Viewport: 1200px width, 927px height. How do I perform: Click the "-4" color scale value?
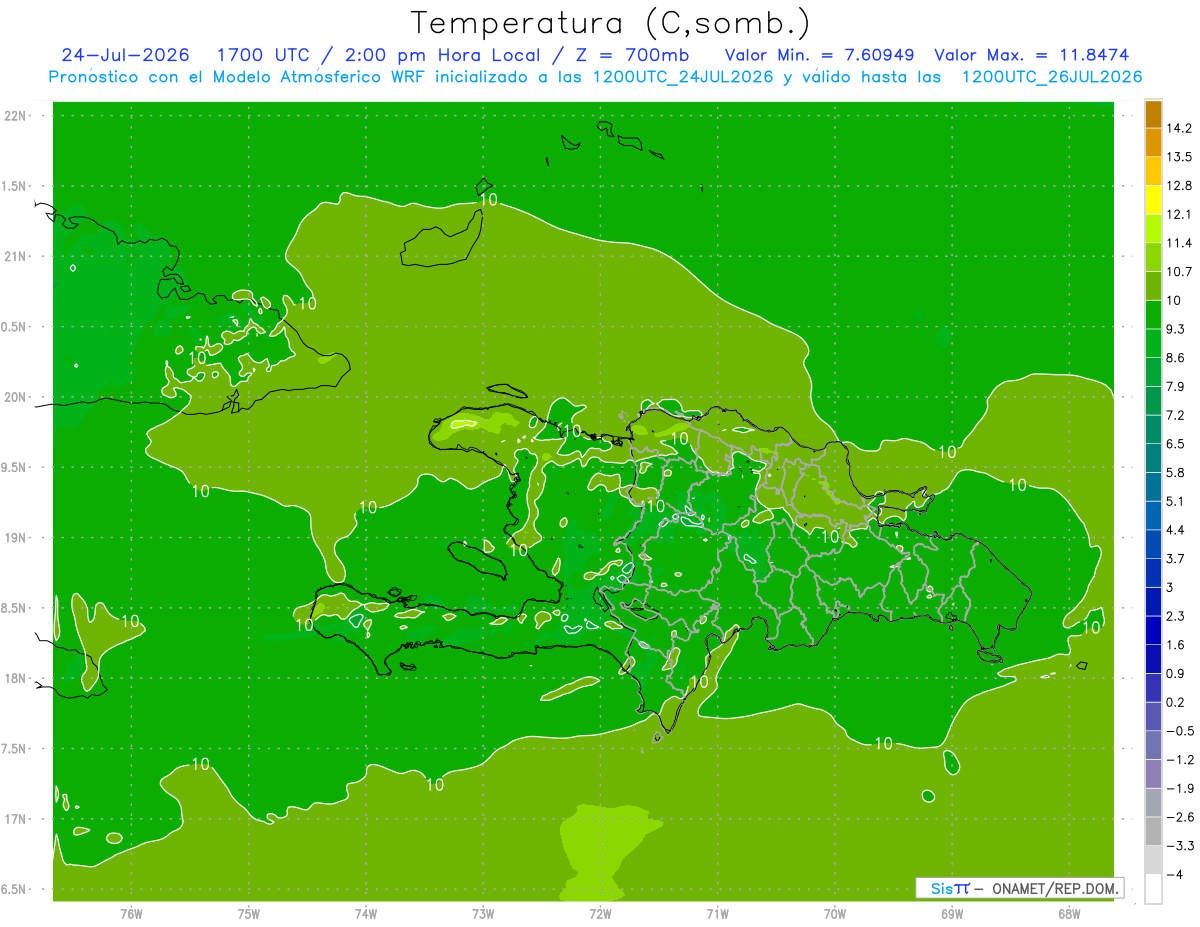tap(1174, 875)
